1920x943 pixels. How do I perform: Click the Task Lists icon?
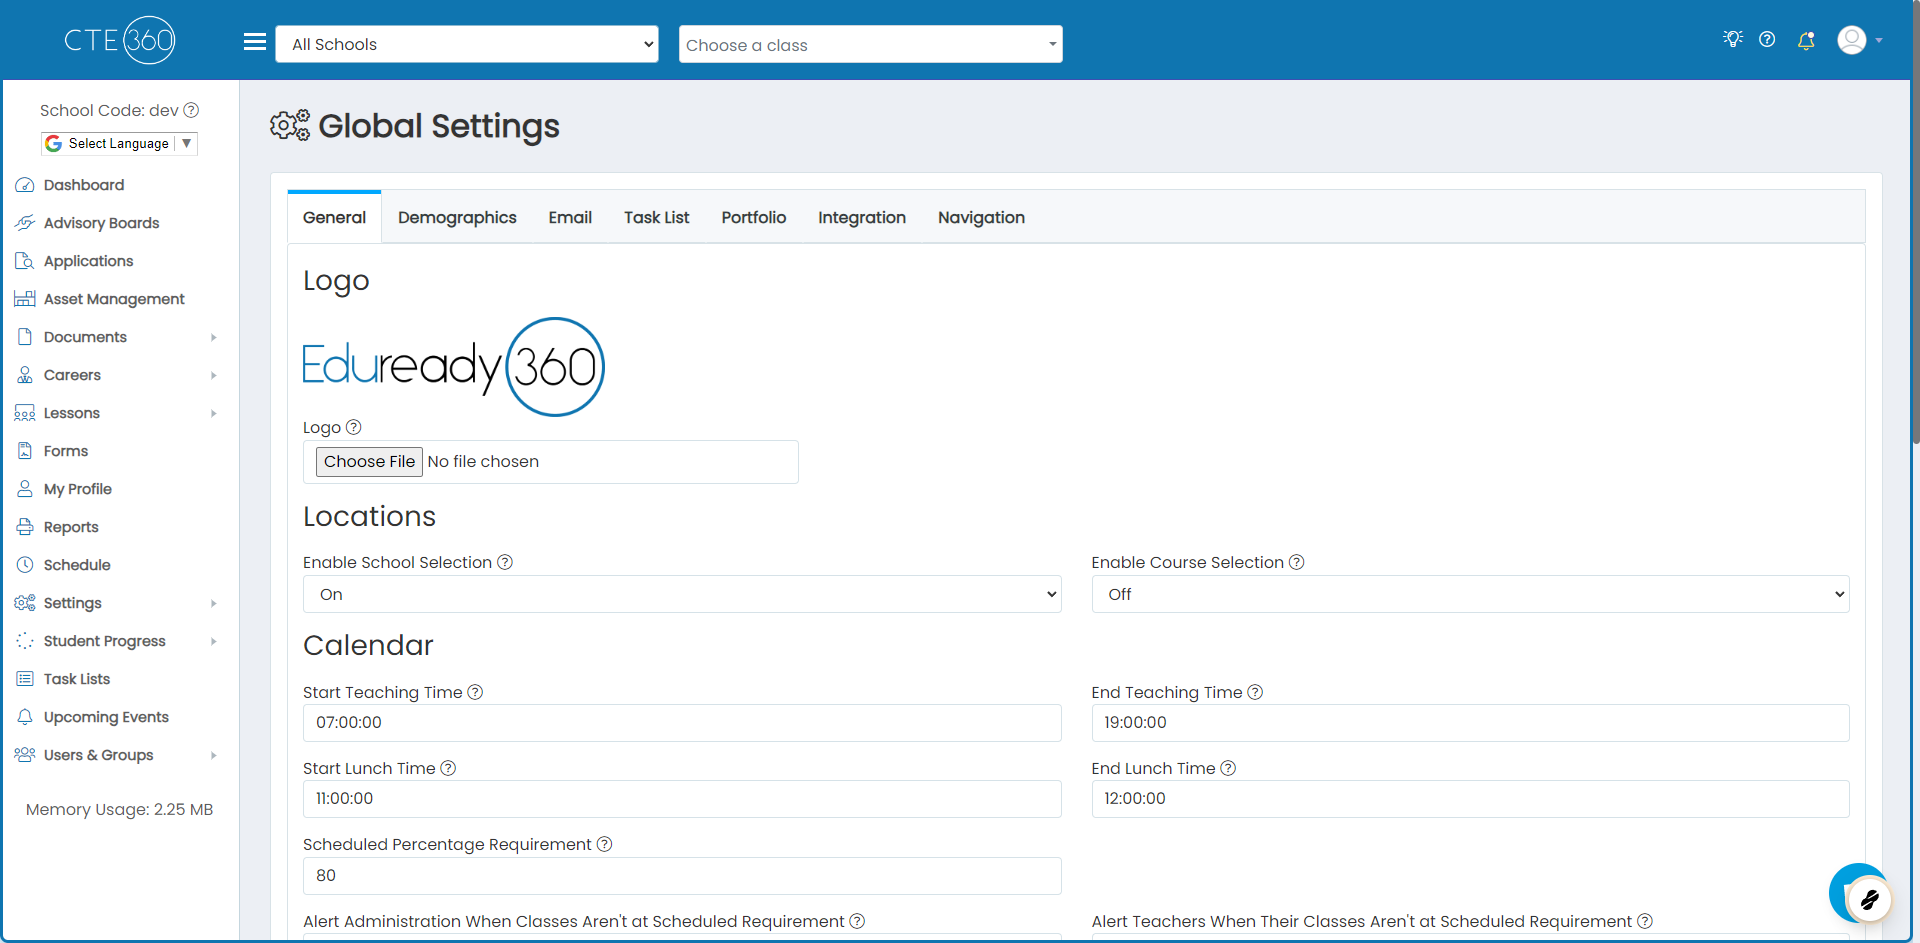click(x=25, y=679)
